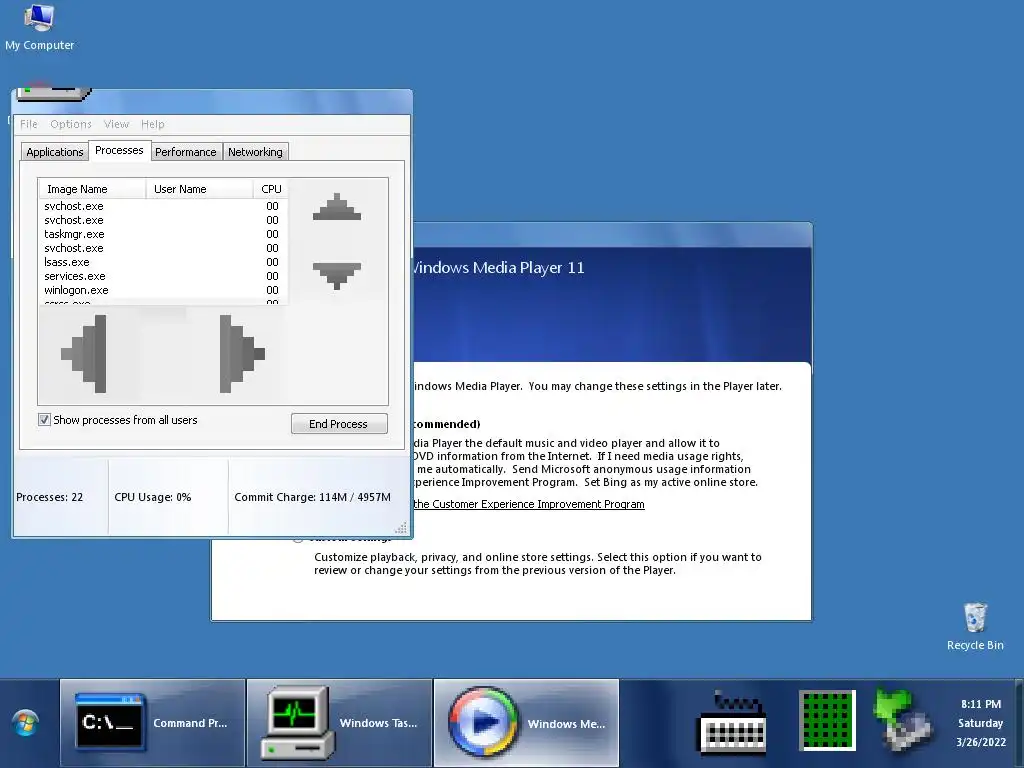Click the down arrow in Task Manager
The width and height of the screenshot is (1024, 768).
tap(337, 276)
